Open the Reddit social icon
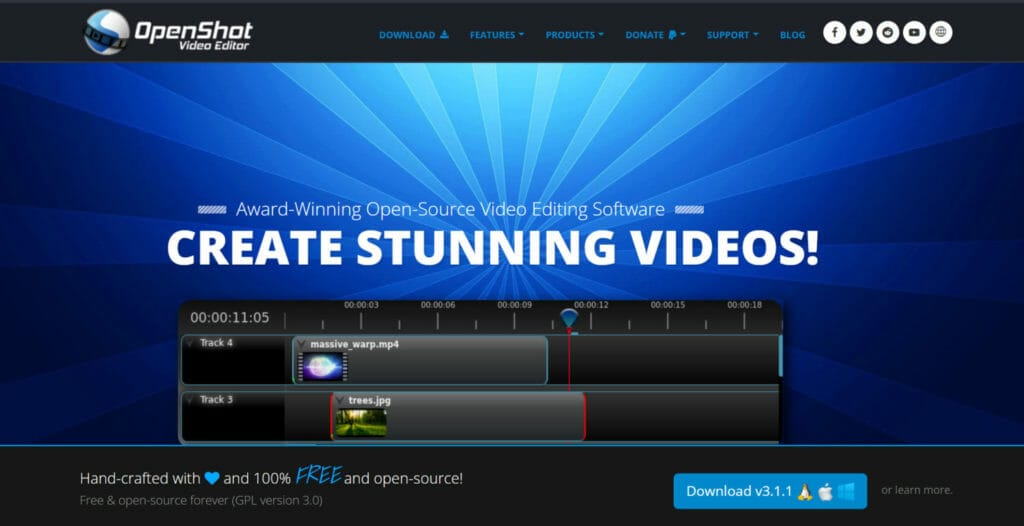 888,33
